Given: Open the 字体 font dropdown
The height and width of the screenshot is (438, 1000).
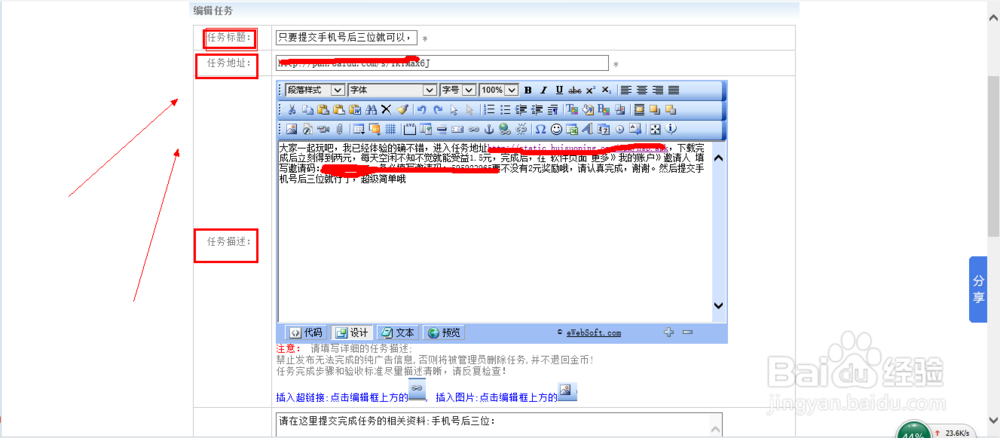Looking at the screenshot, I should (392, 90).
